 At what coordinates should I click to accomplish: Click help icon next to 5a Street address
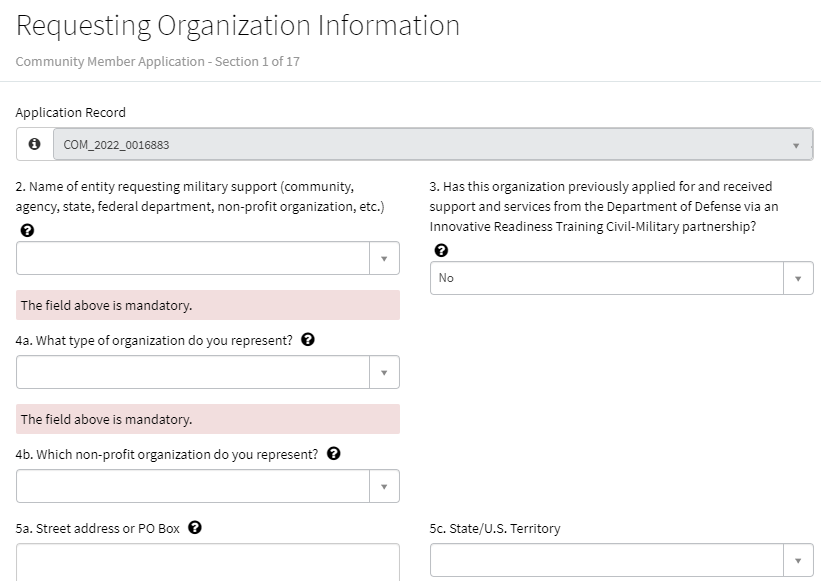(195, 528)
